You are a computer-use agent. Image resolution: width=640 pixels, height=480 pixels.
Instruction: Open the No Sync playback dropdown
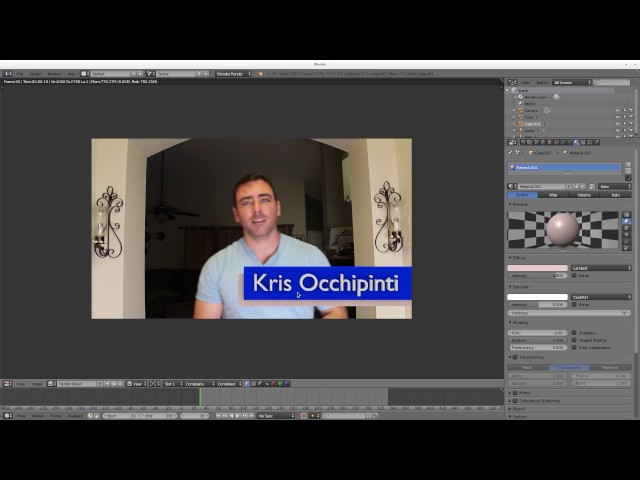coord(276,416)
